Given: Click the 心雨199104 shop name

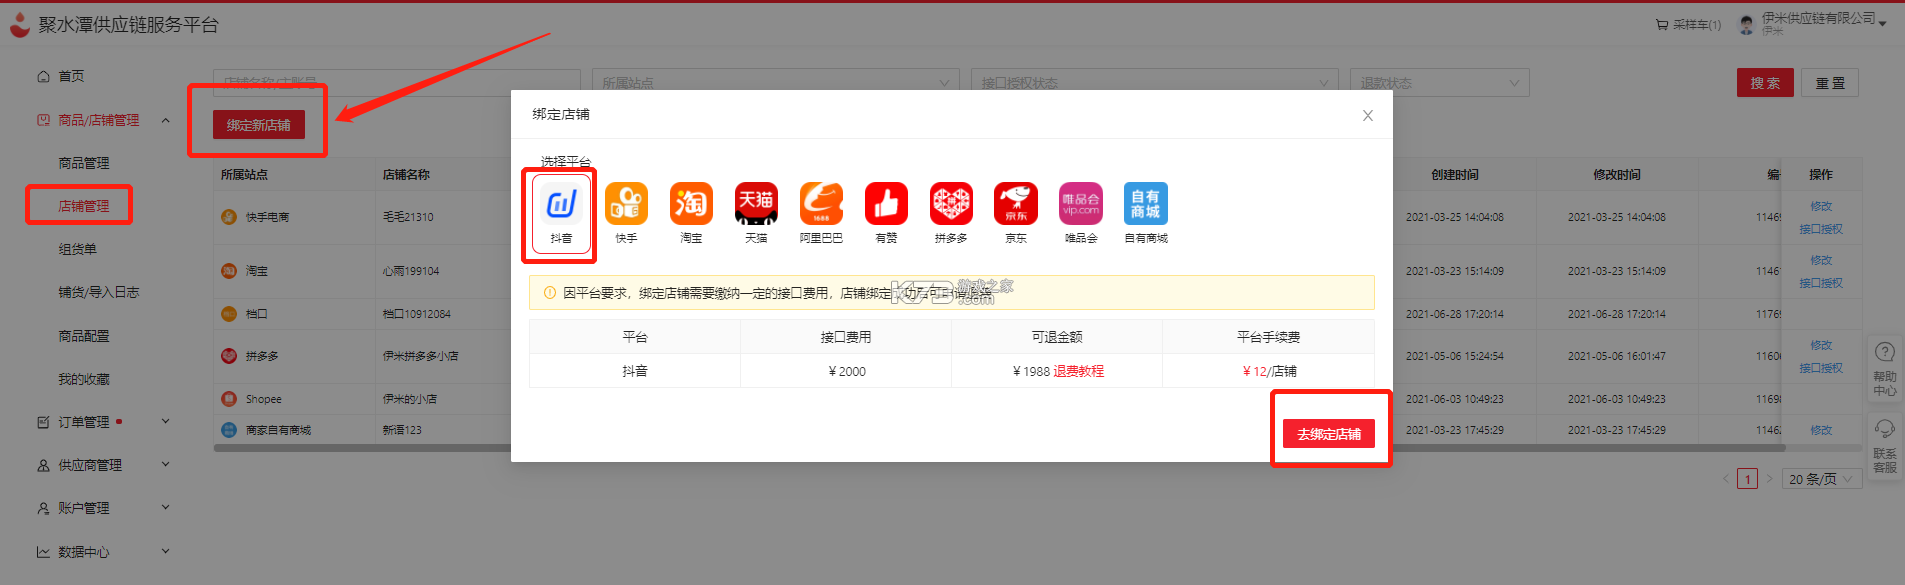Looking at the screenshot, I should coord(411,271).
